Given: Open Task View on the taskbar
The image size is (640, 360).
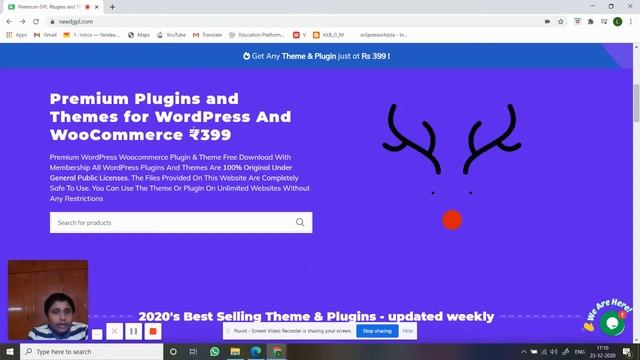Looking at the screenshot, I should pos(193,351).
